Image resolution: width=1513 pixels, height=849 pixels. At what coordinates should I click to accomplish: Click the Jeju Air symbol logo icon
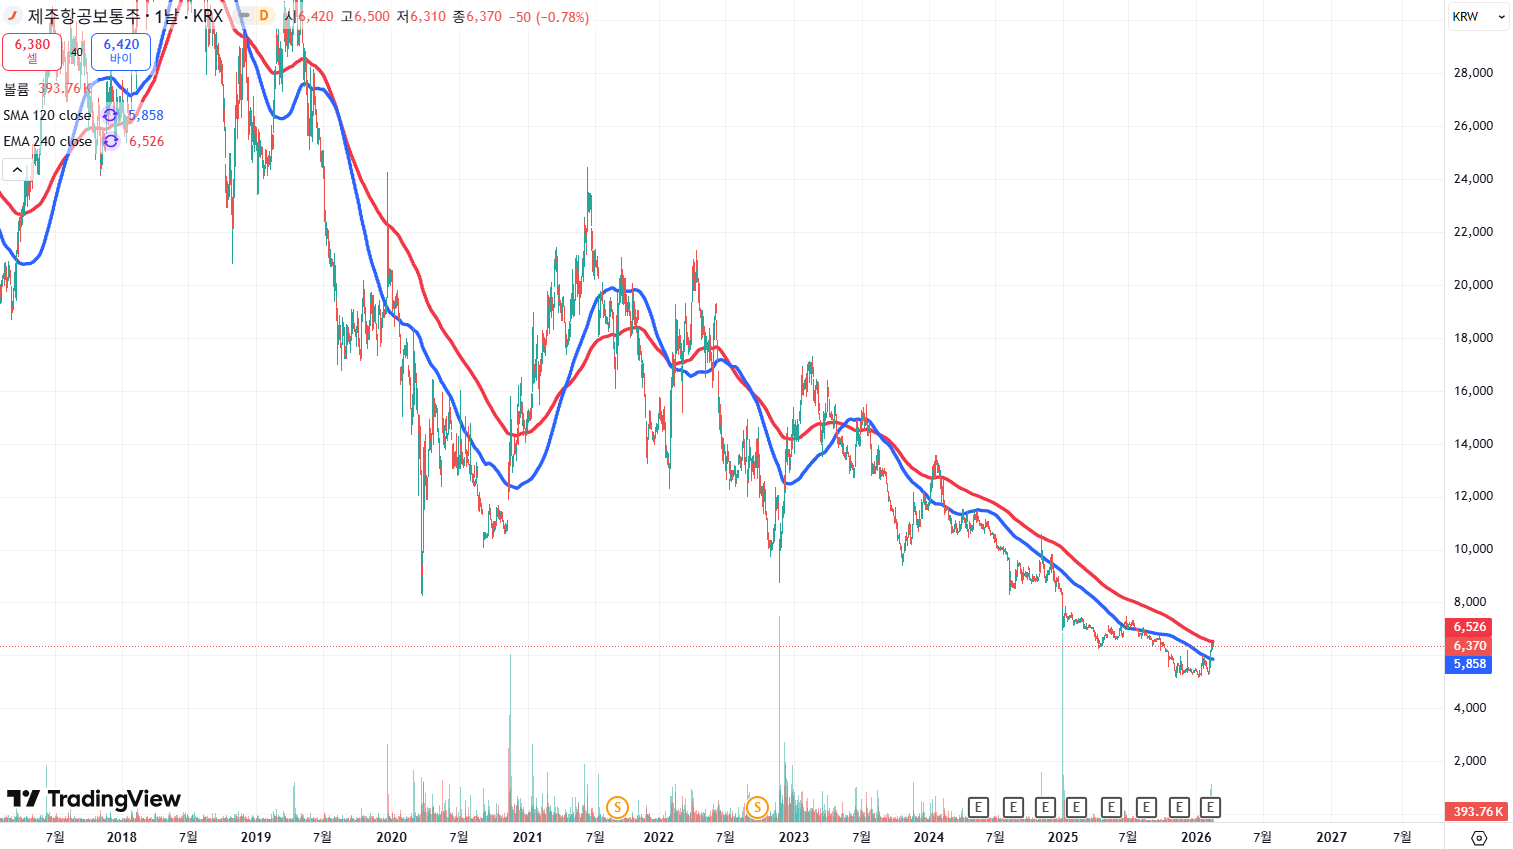[13, 16]
